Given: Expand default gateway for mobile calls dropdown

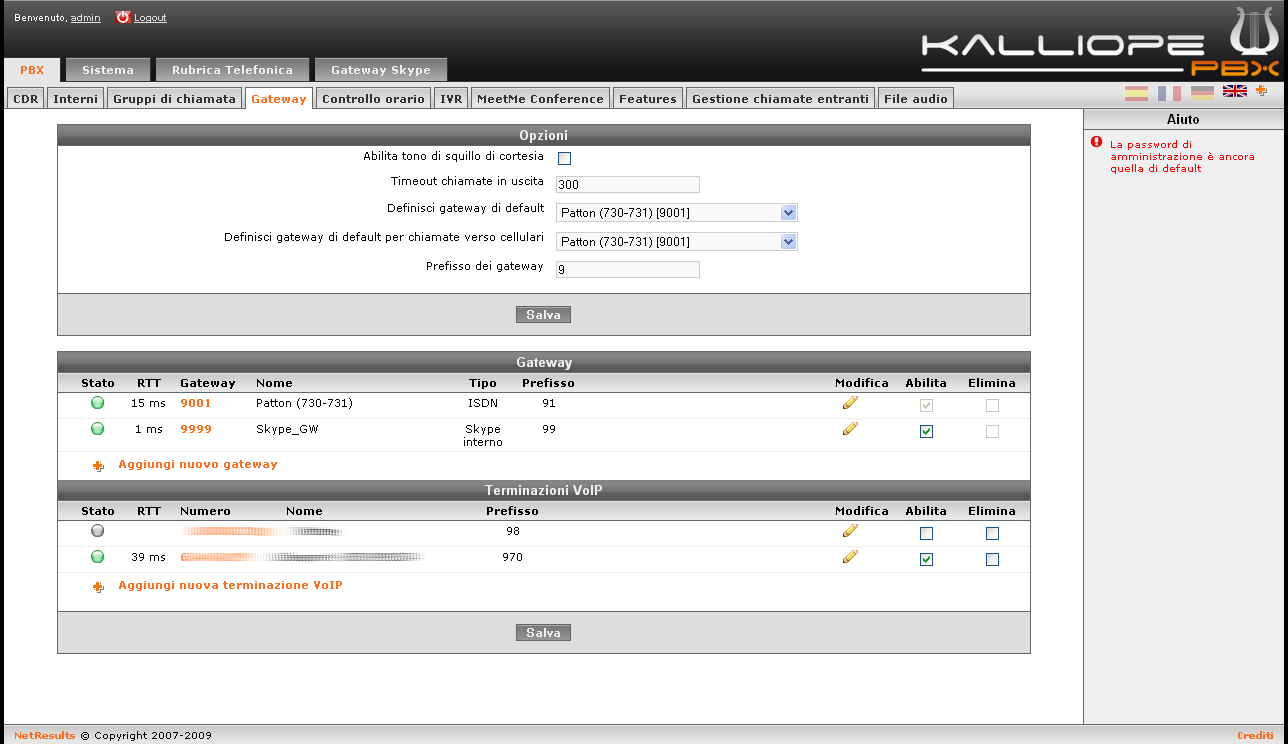Looking at the screenshot, I should pos(676,242).
